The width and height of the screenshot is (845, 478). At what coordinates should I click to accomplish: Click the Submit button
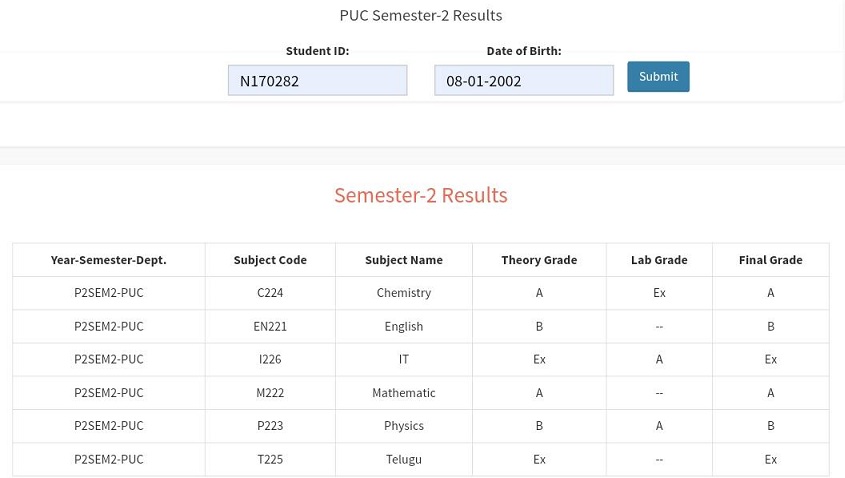658,77
